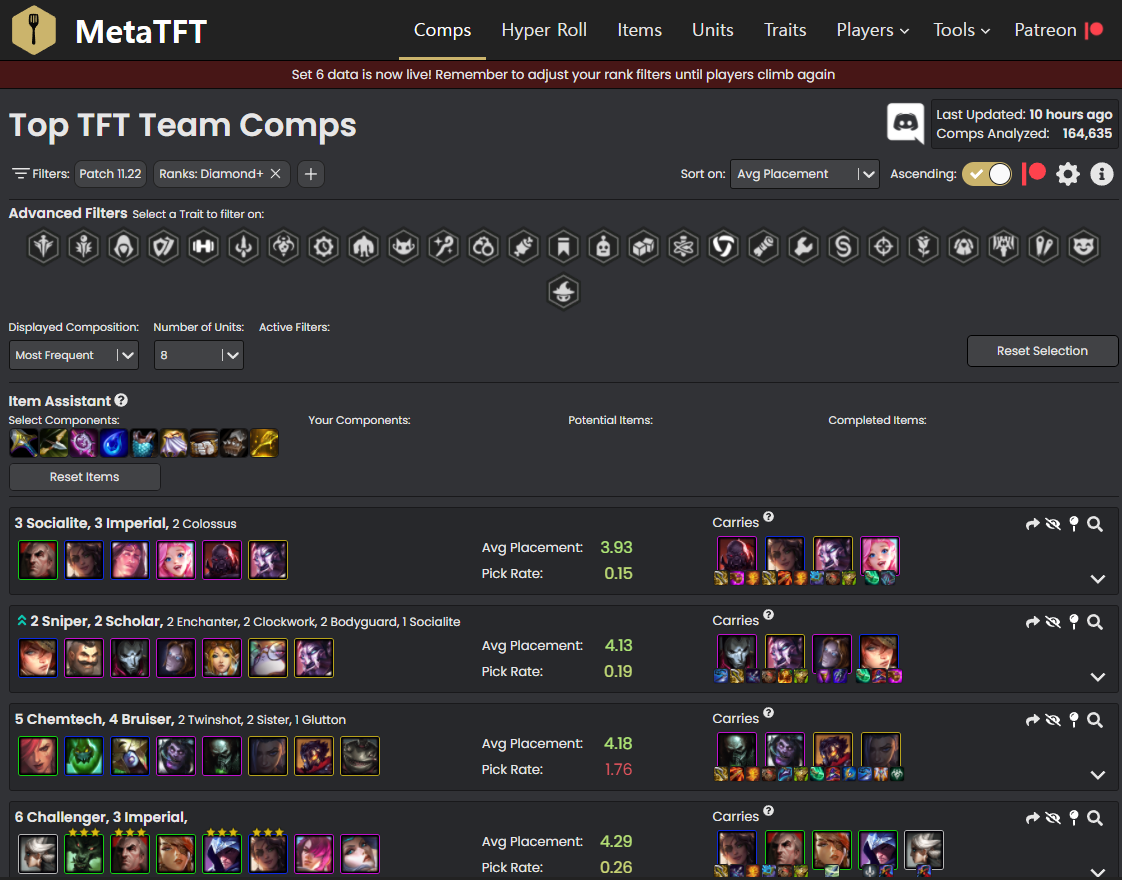This screenshot has width=1122, height=880.
Task: Hide the 6 Challenger, 3 Imperial comp
Action: click(x=1053, y=818)
